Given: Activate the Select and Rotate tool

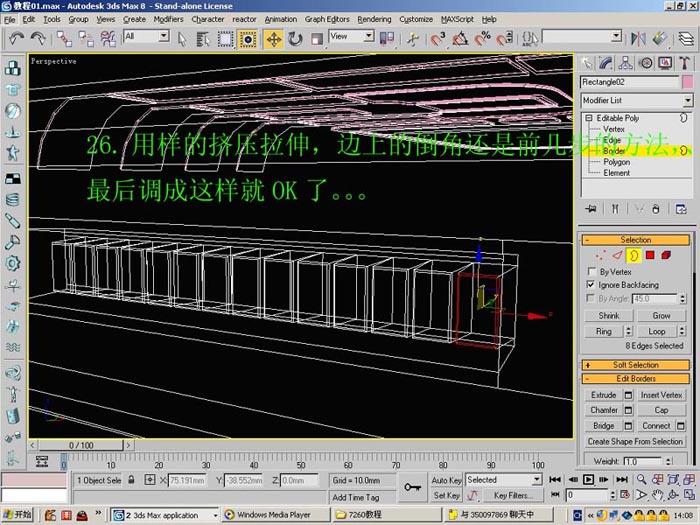Looking at the screenshot, I should (x=295, y=39).
